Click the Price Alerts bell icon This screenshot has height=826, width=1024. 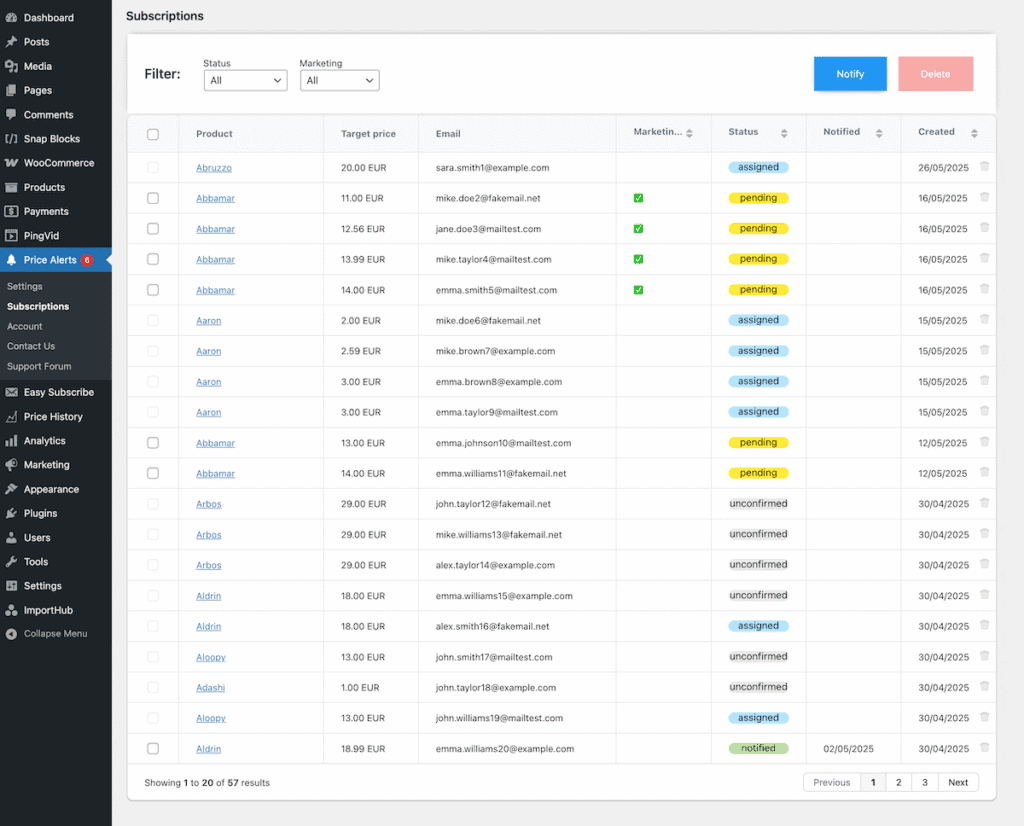click(12, 260)
